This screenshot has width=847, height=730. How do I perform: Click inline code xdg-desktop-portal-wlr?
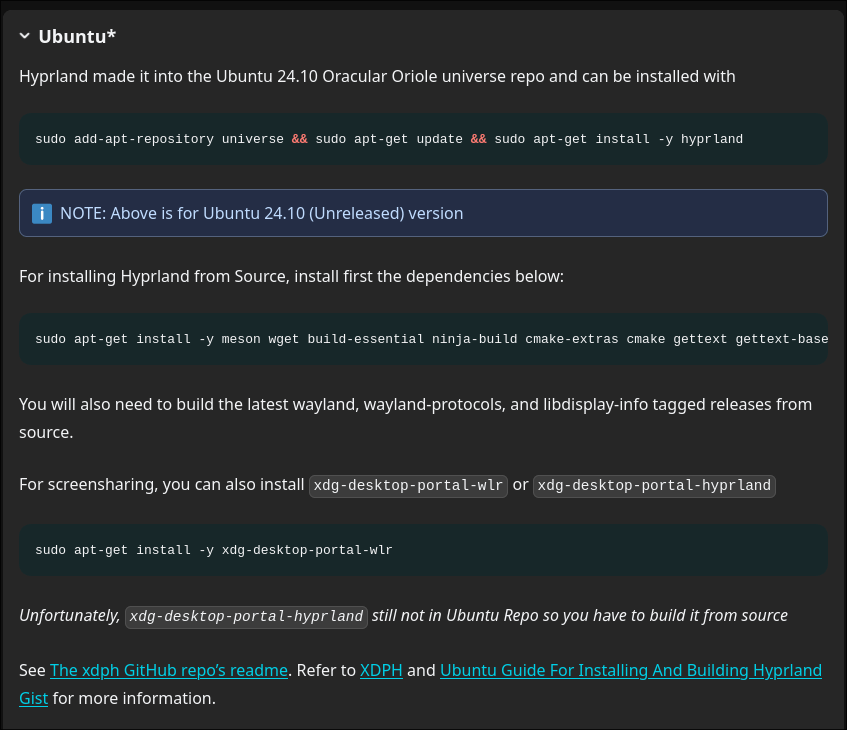click(408, 485)
